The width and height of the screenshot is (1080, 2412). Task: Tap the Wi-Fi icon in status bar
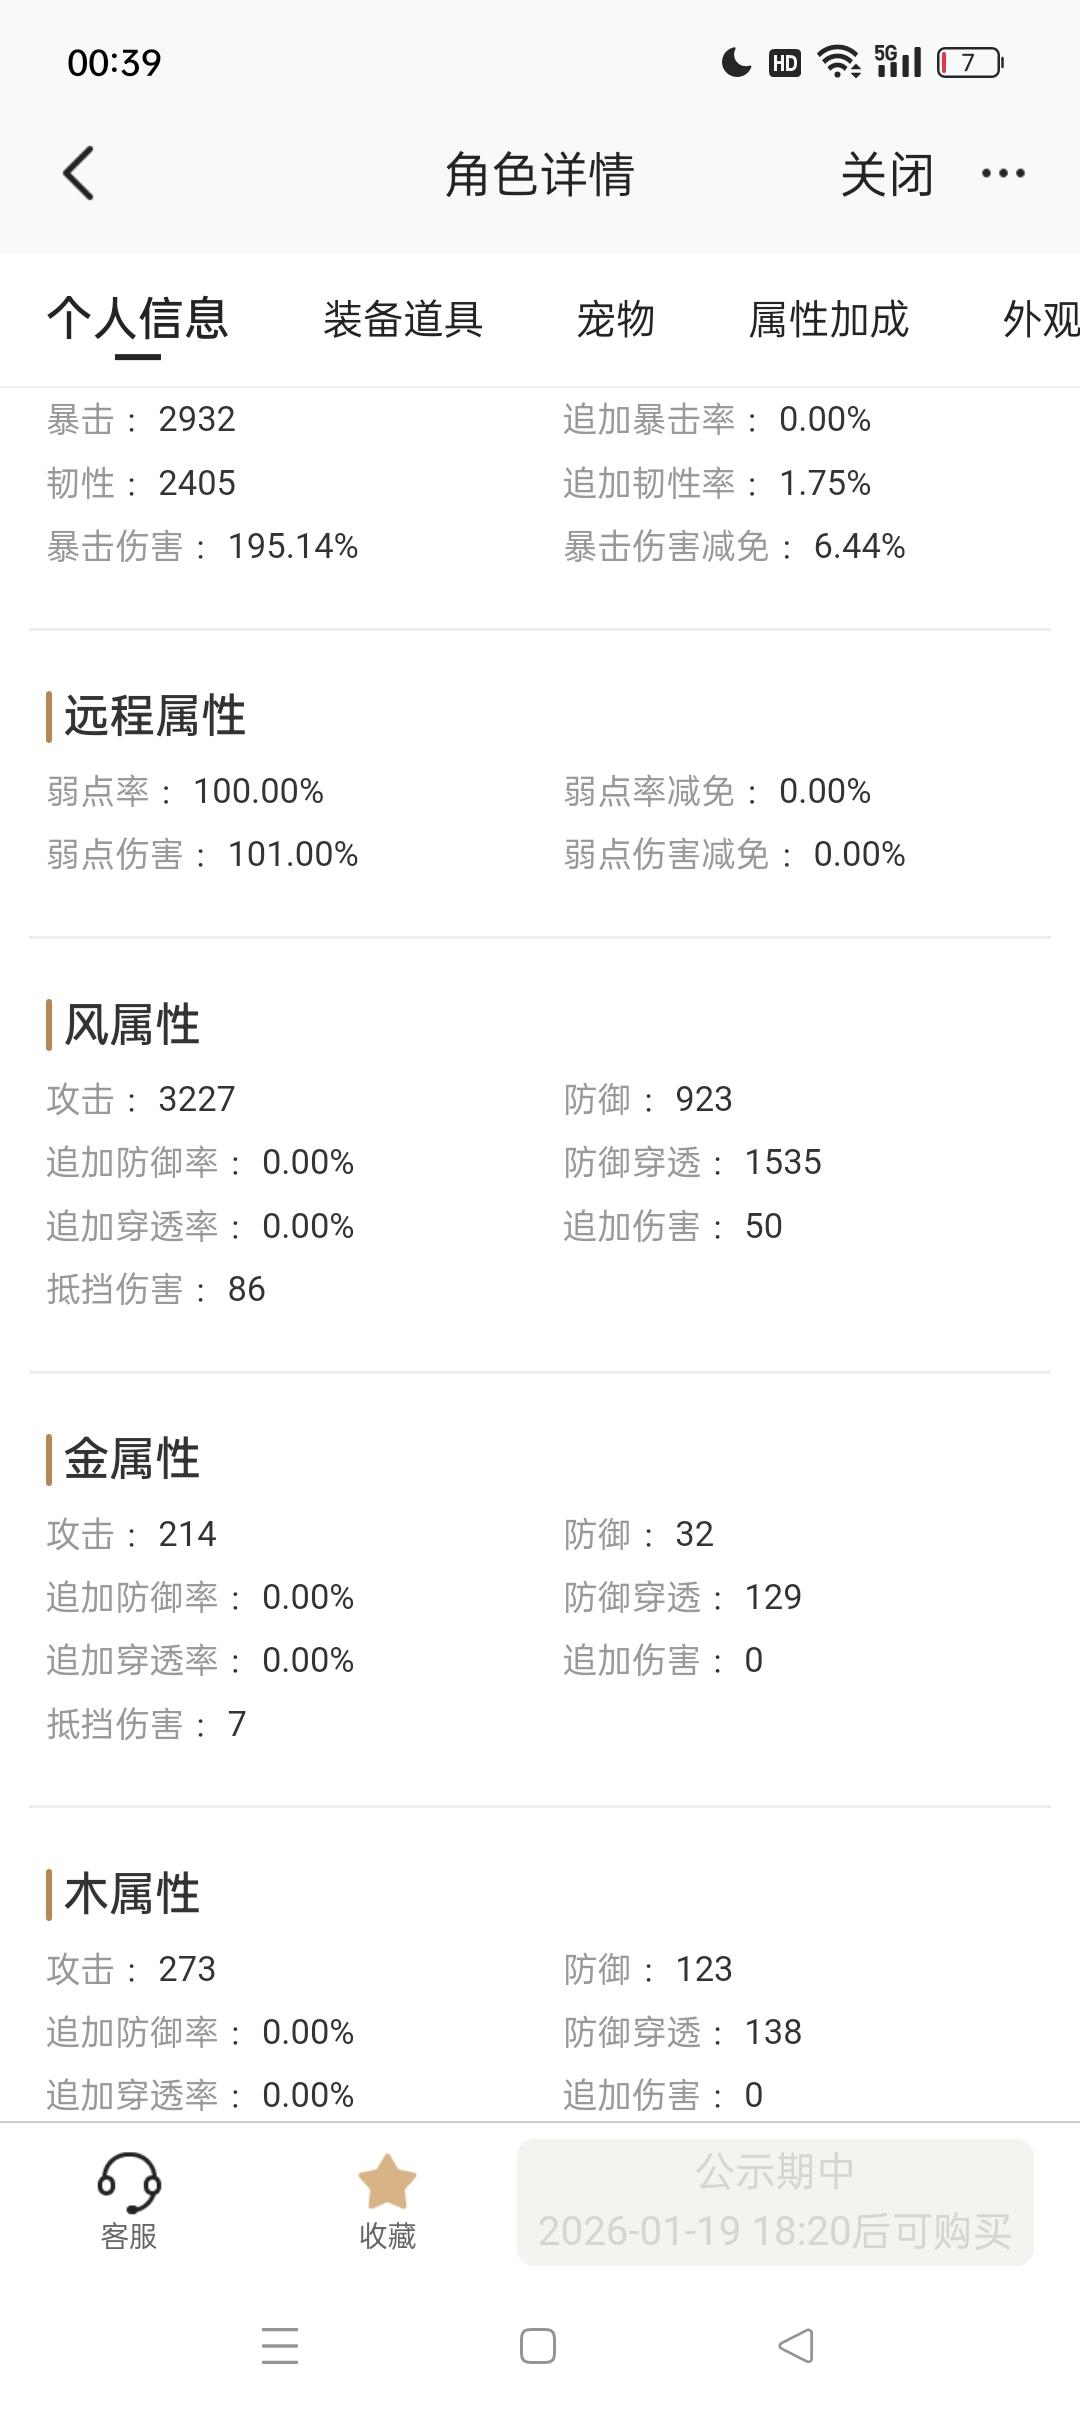click(x=838, y=62)
